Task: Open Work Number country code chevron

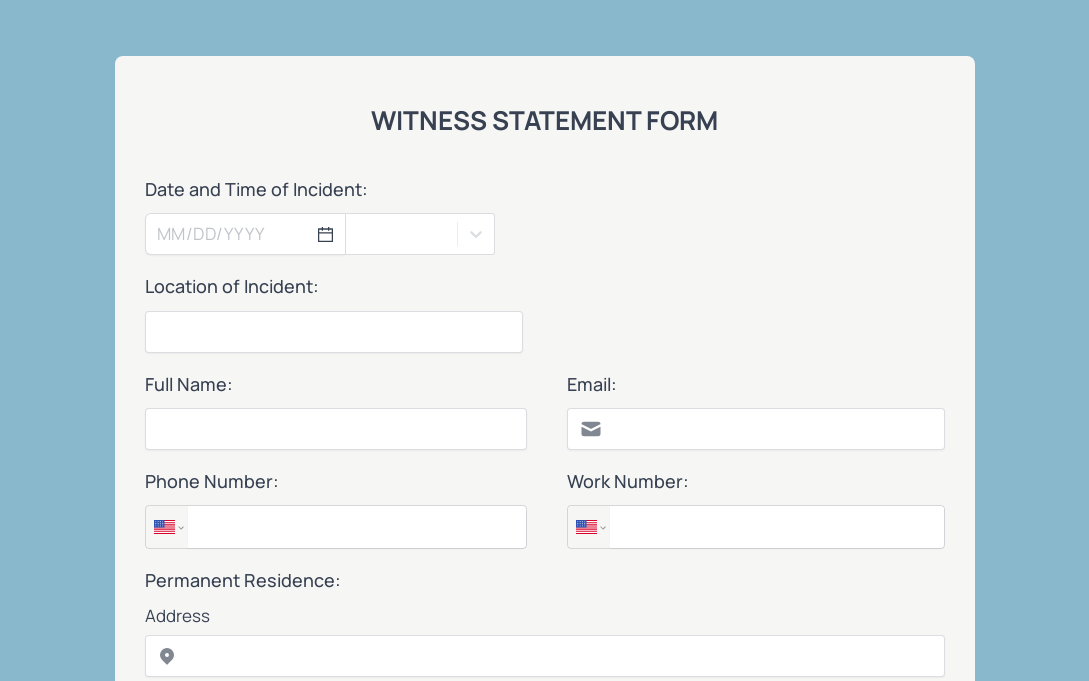Action: 603,528
